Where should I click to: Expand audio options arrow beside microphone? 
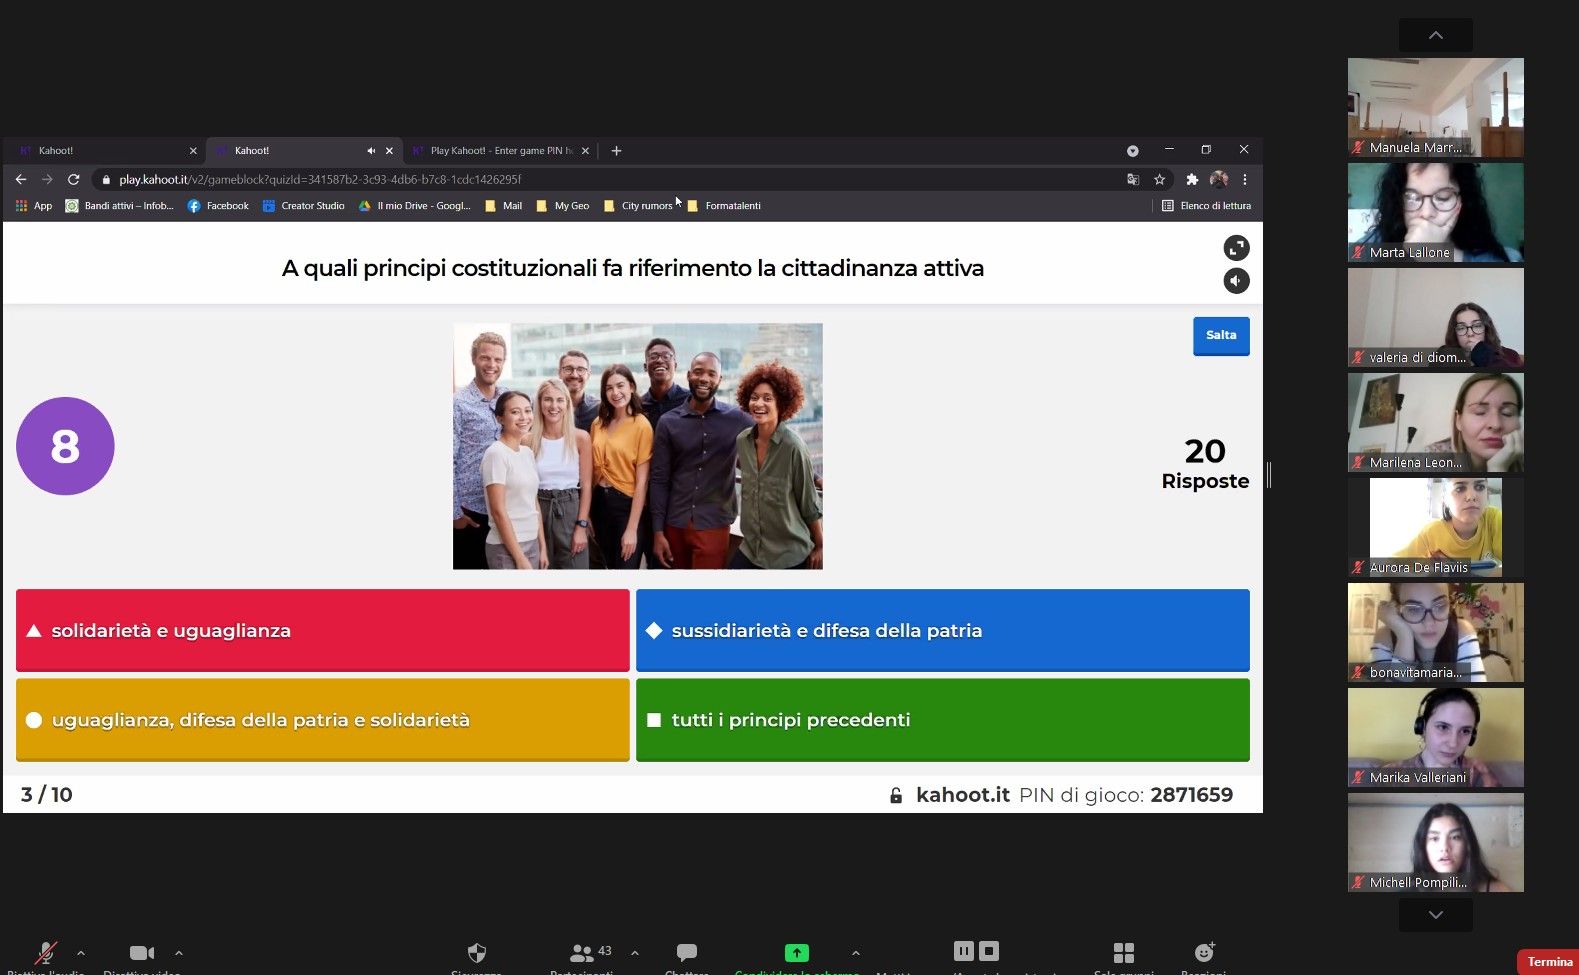tap(81, 953)
